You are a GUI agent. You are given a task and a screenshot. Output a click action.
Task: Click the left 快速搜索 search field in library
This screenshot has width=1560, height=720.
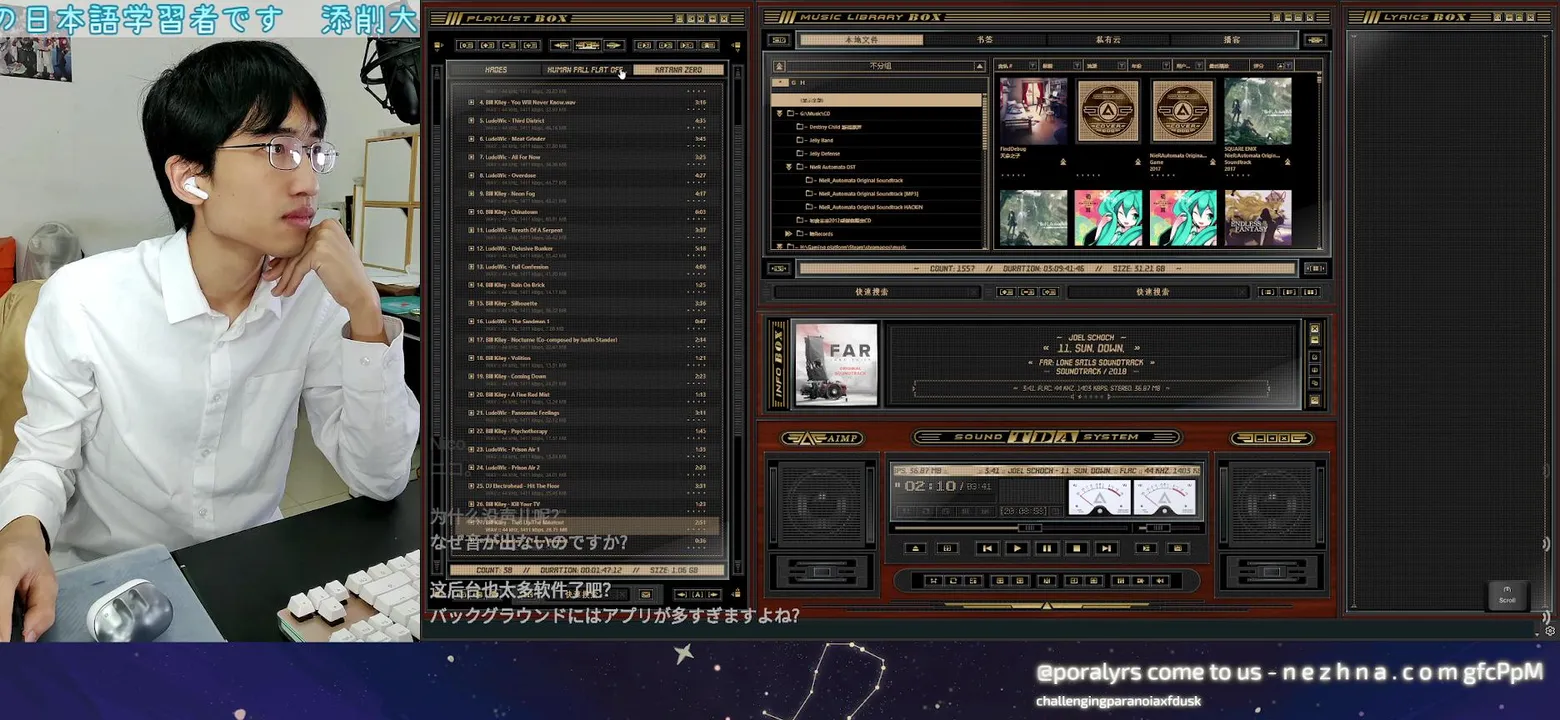click(876, 292)
